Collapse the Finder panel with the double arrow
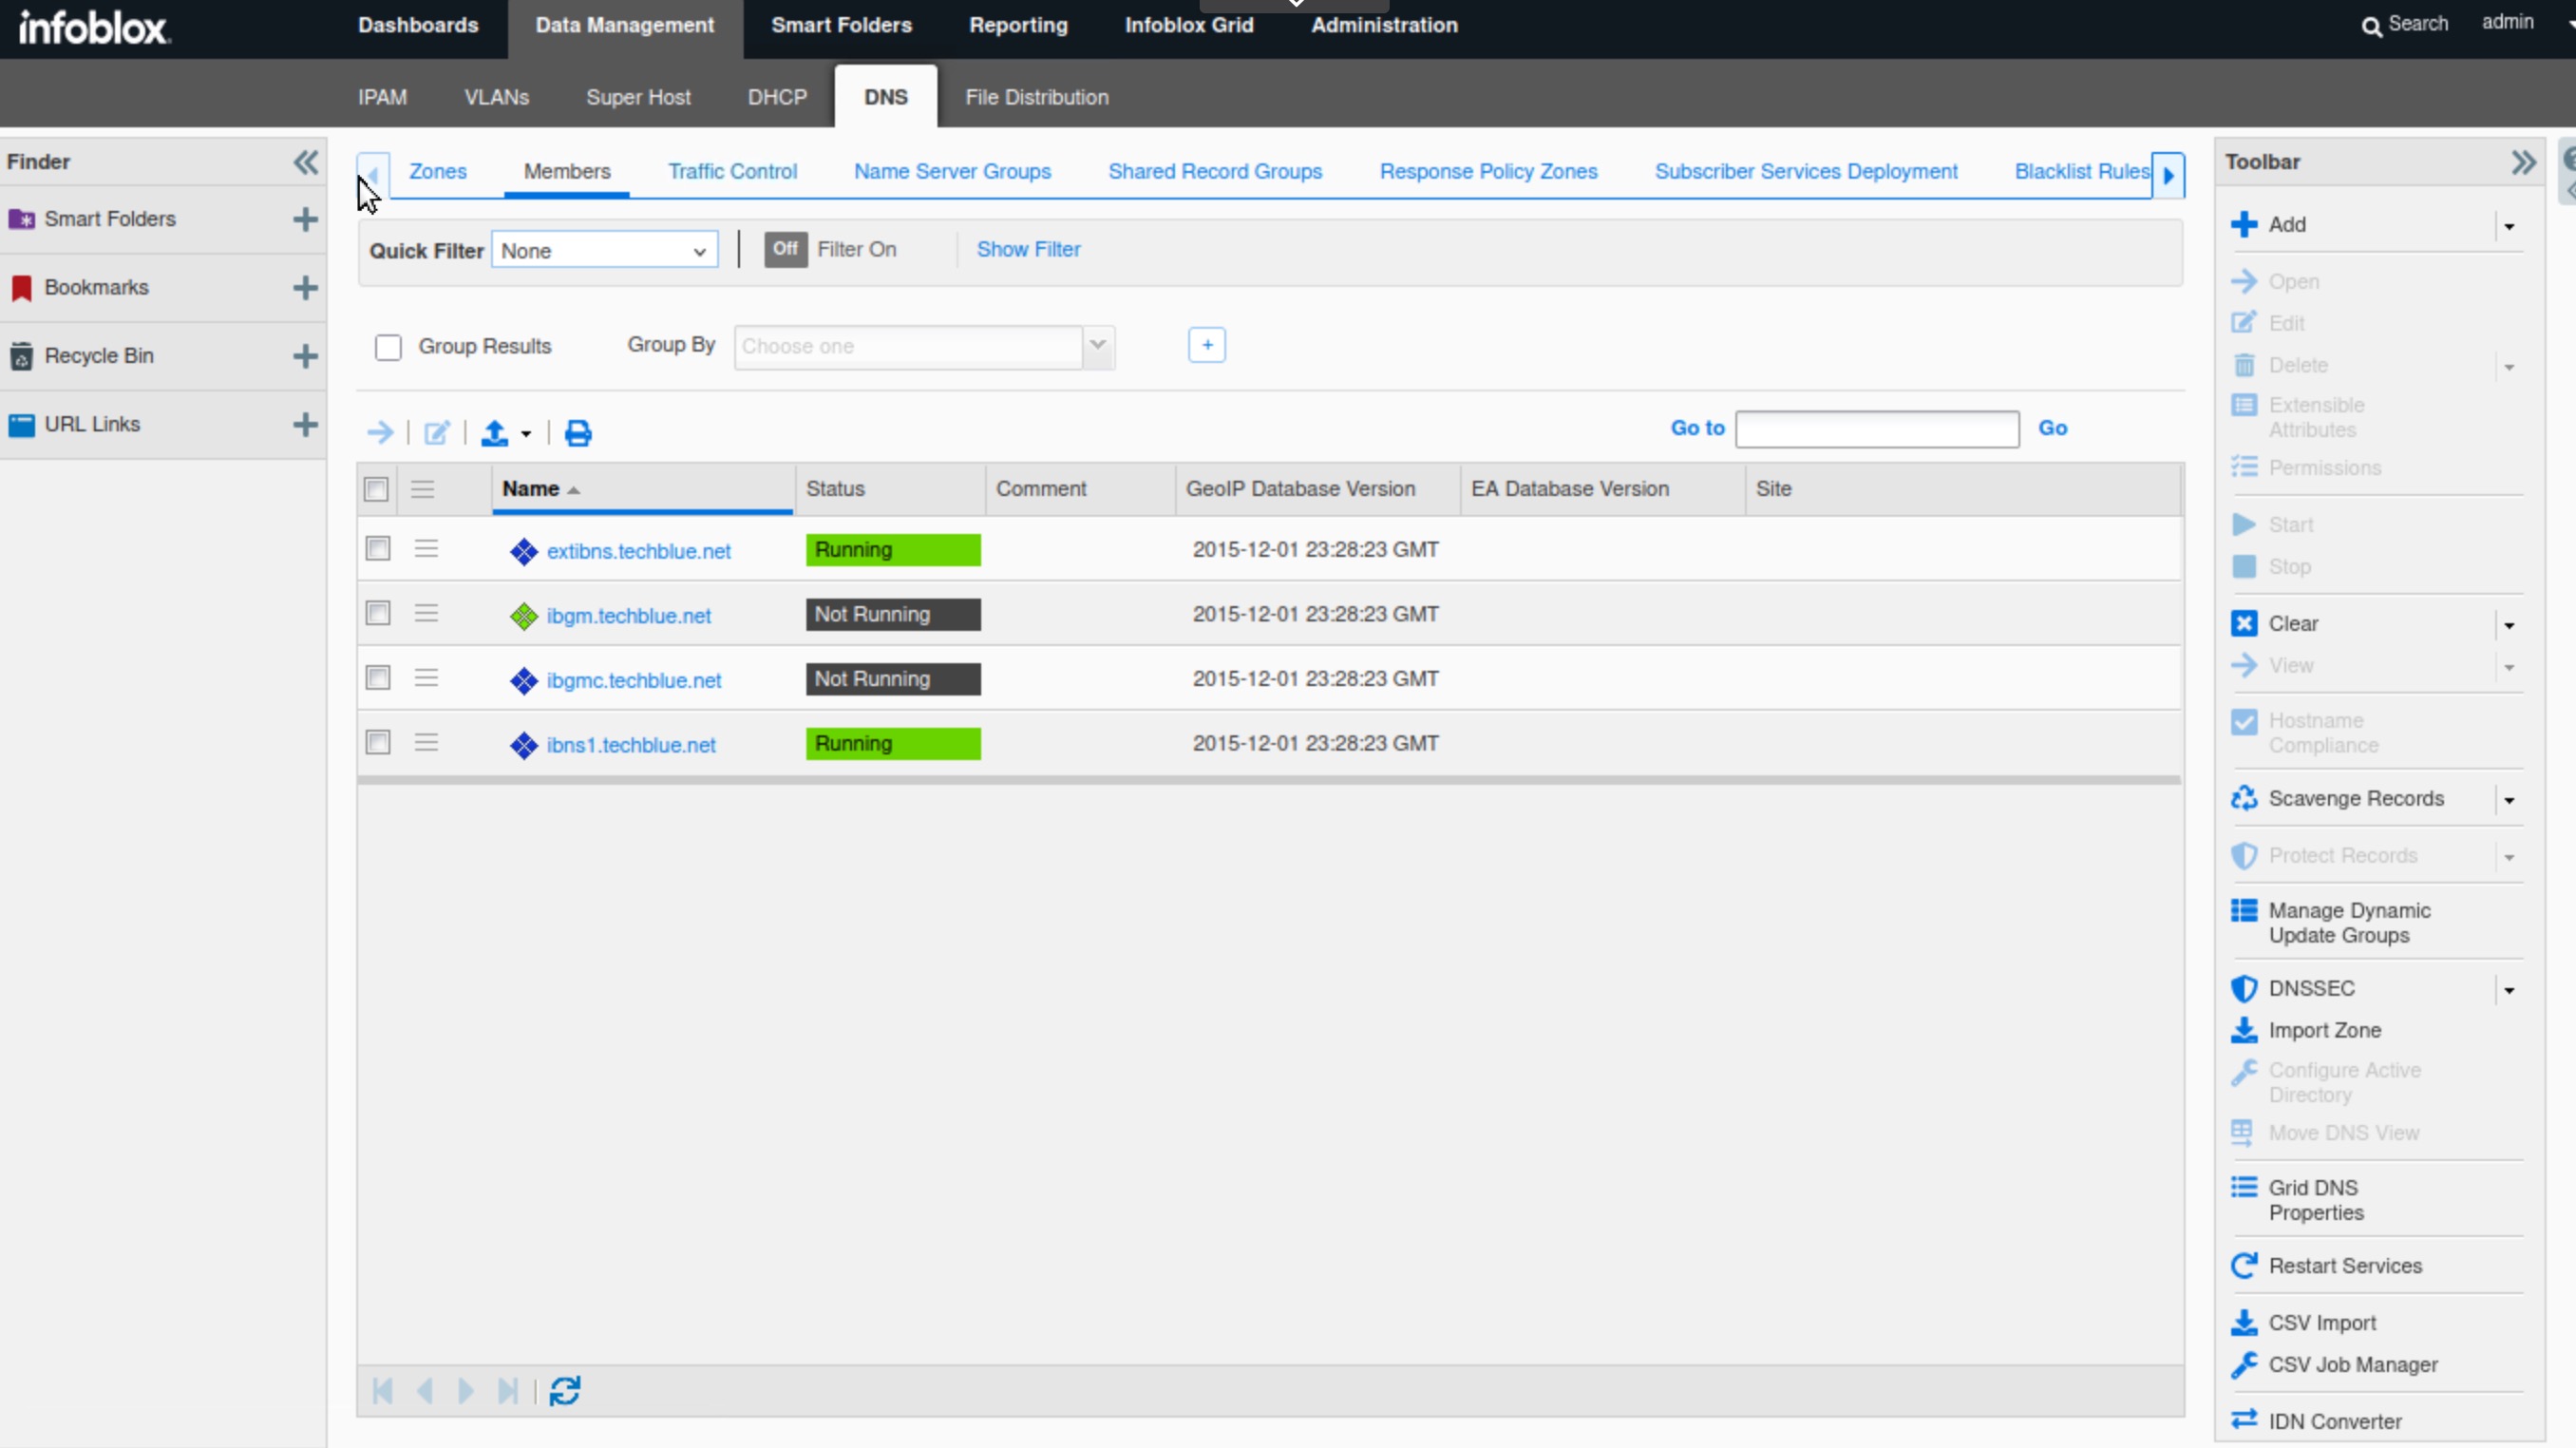2576x1448 pixels. pyautogui.click(x=306, y=162)
